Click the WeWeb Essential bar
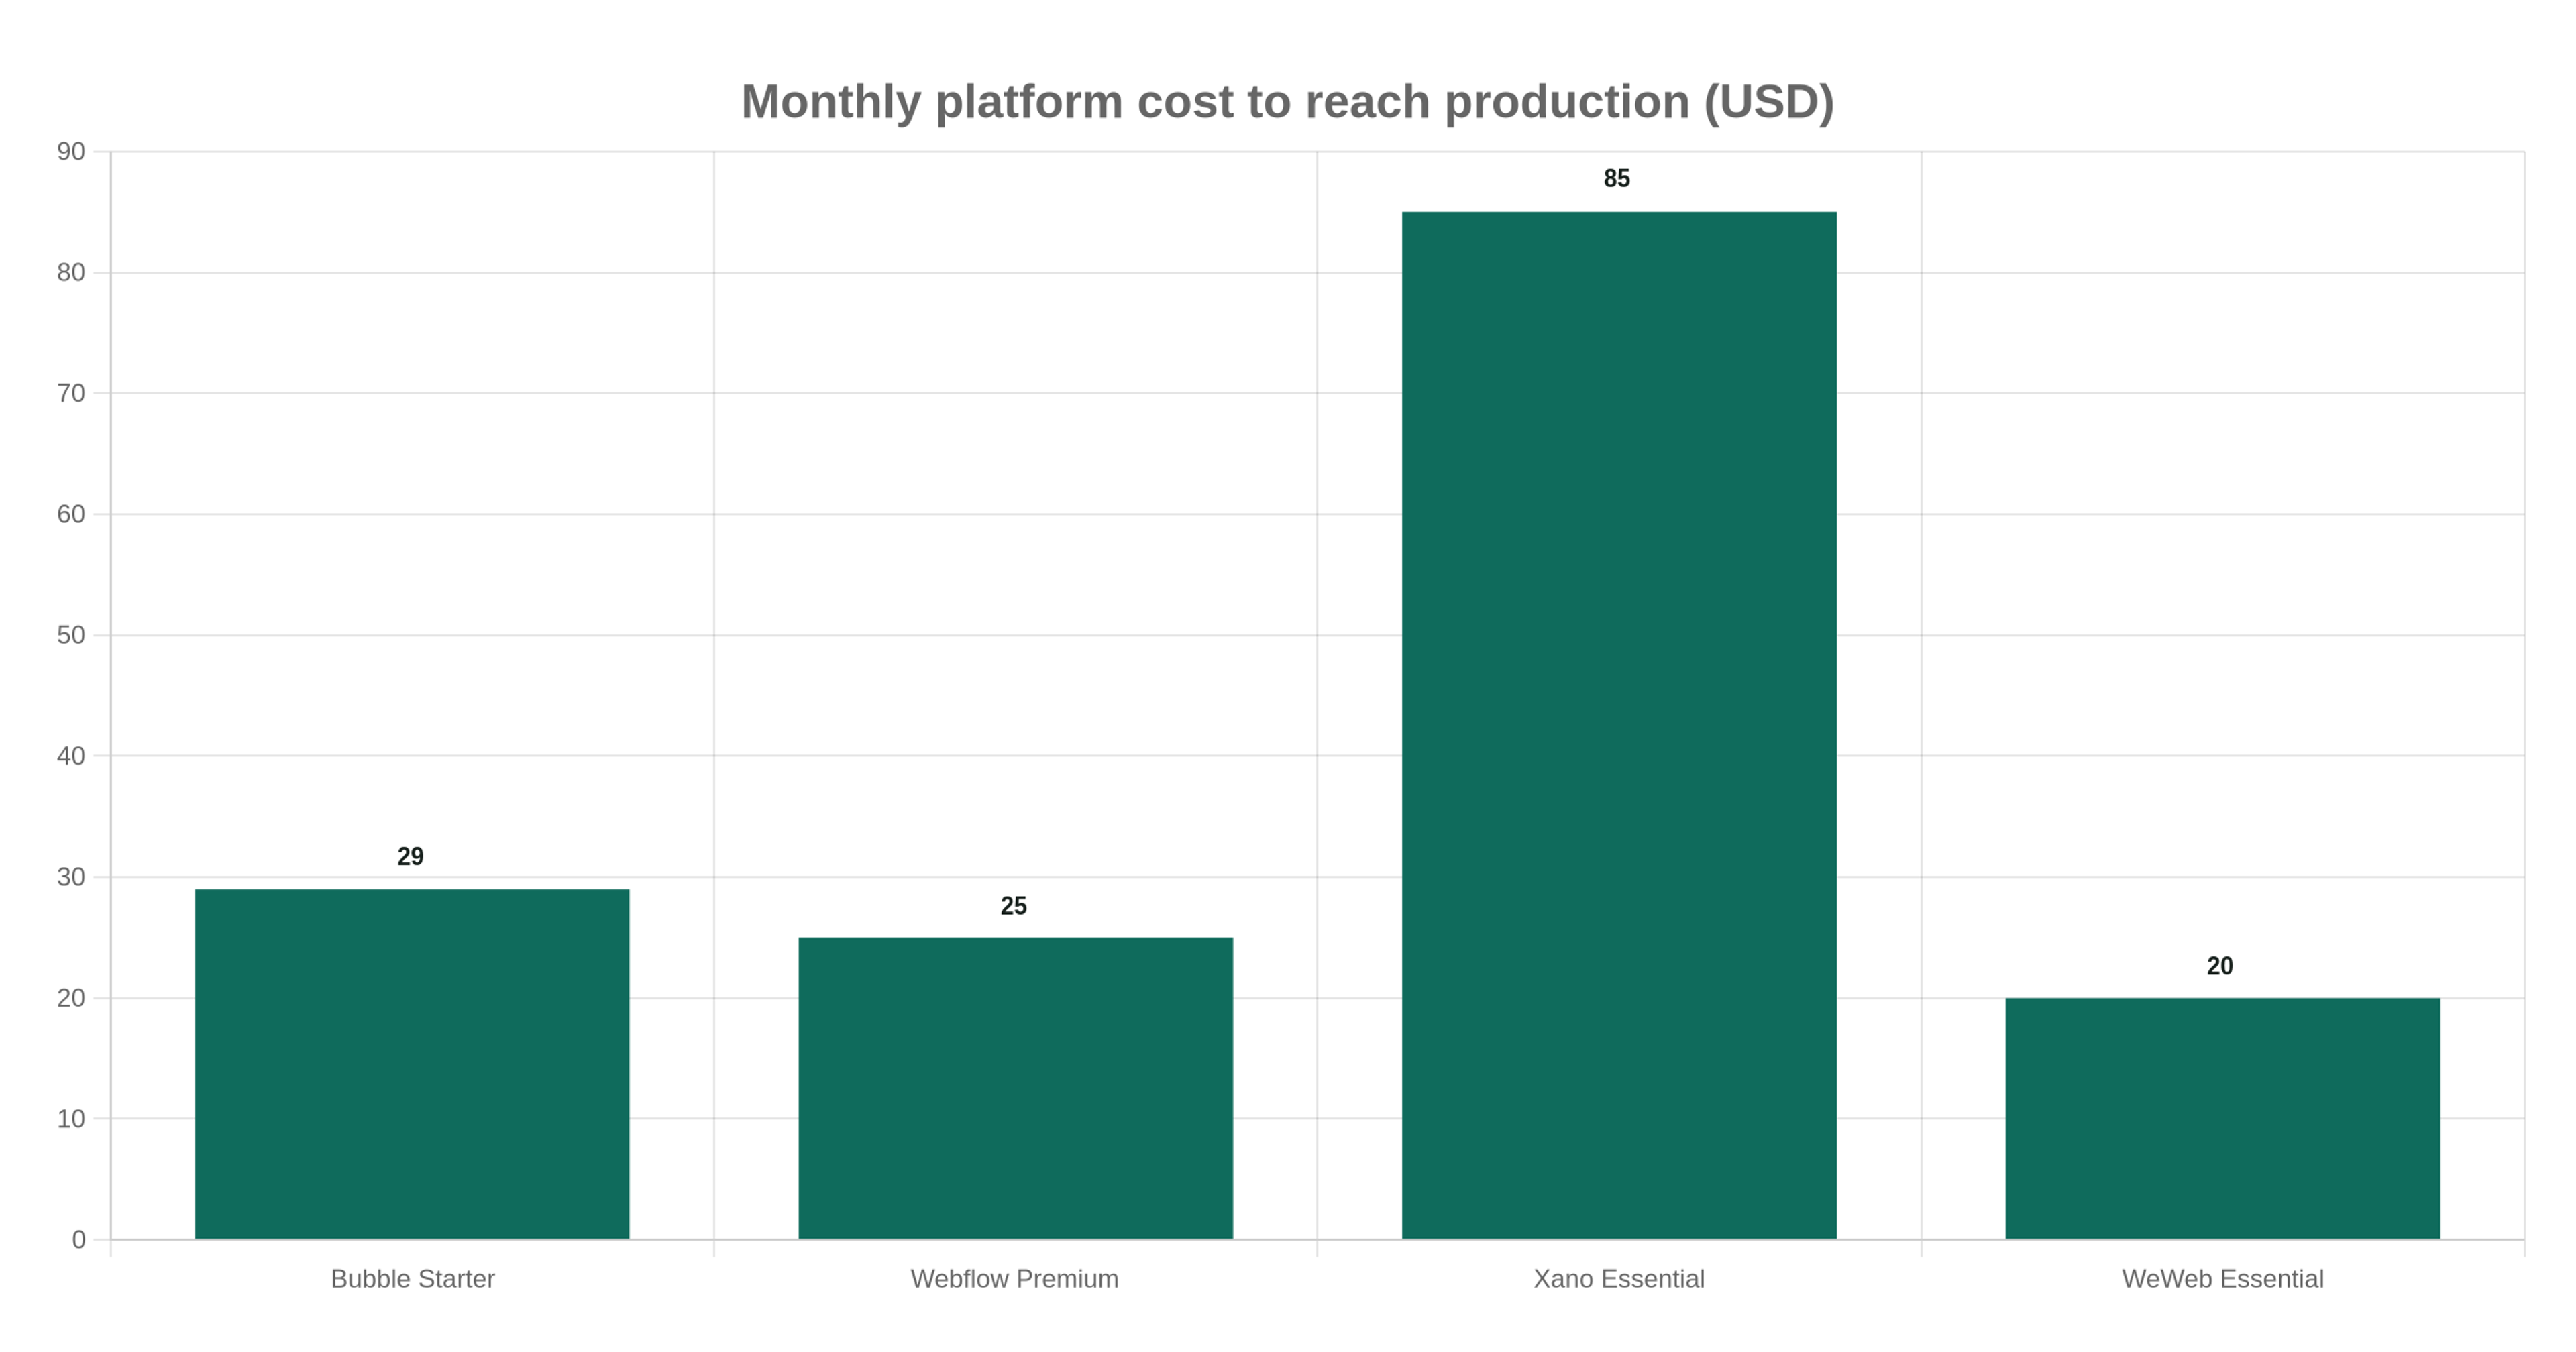This screenshot has width=2576, height=1352. 2222,1118
